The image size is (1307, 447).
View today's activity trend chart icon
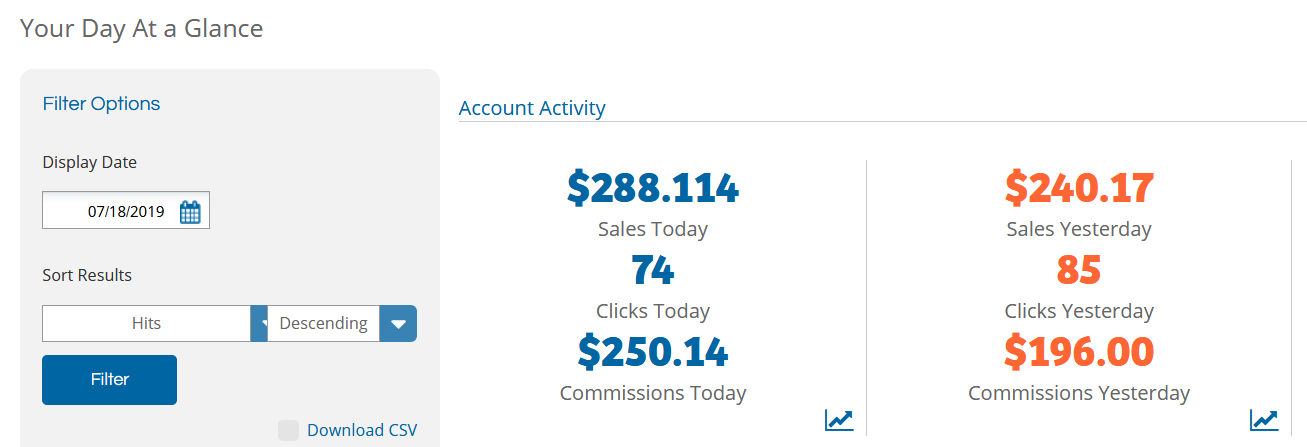coord(839,419)
